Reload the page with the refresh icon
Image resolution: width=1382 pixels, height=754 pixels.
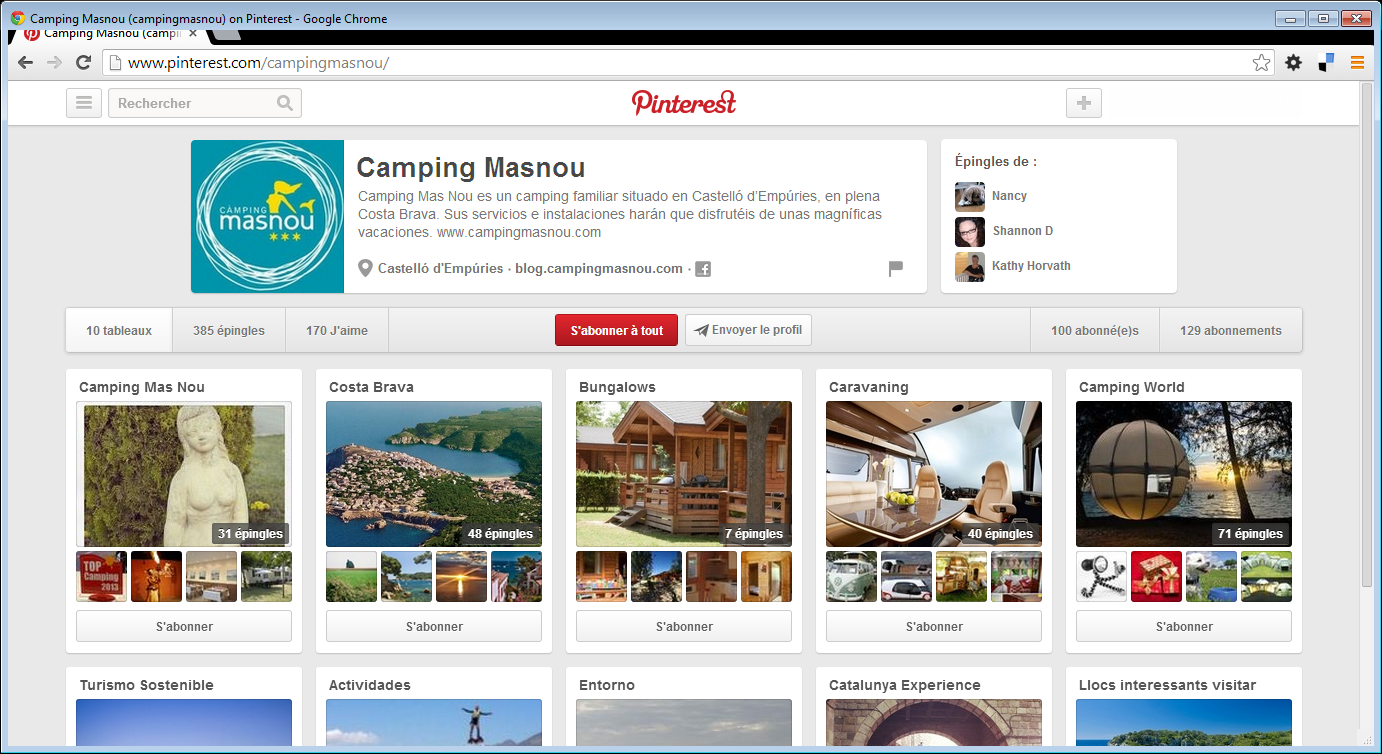[84, 63]
